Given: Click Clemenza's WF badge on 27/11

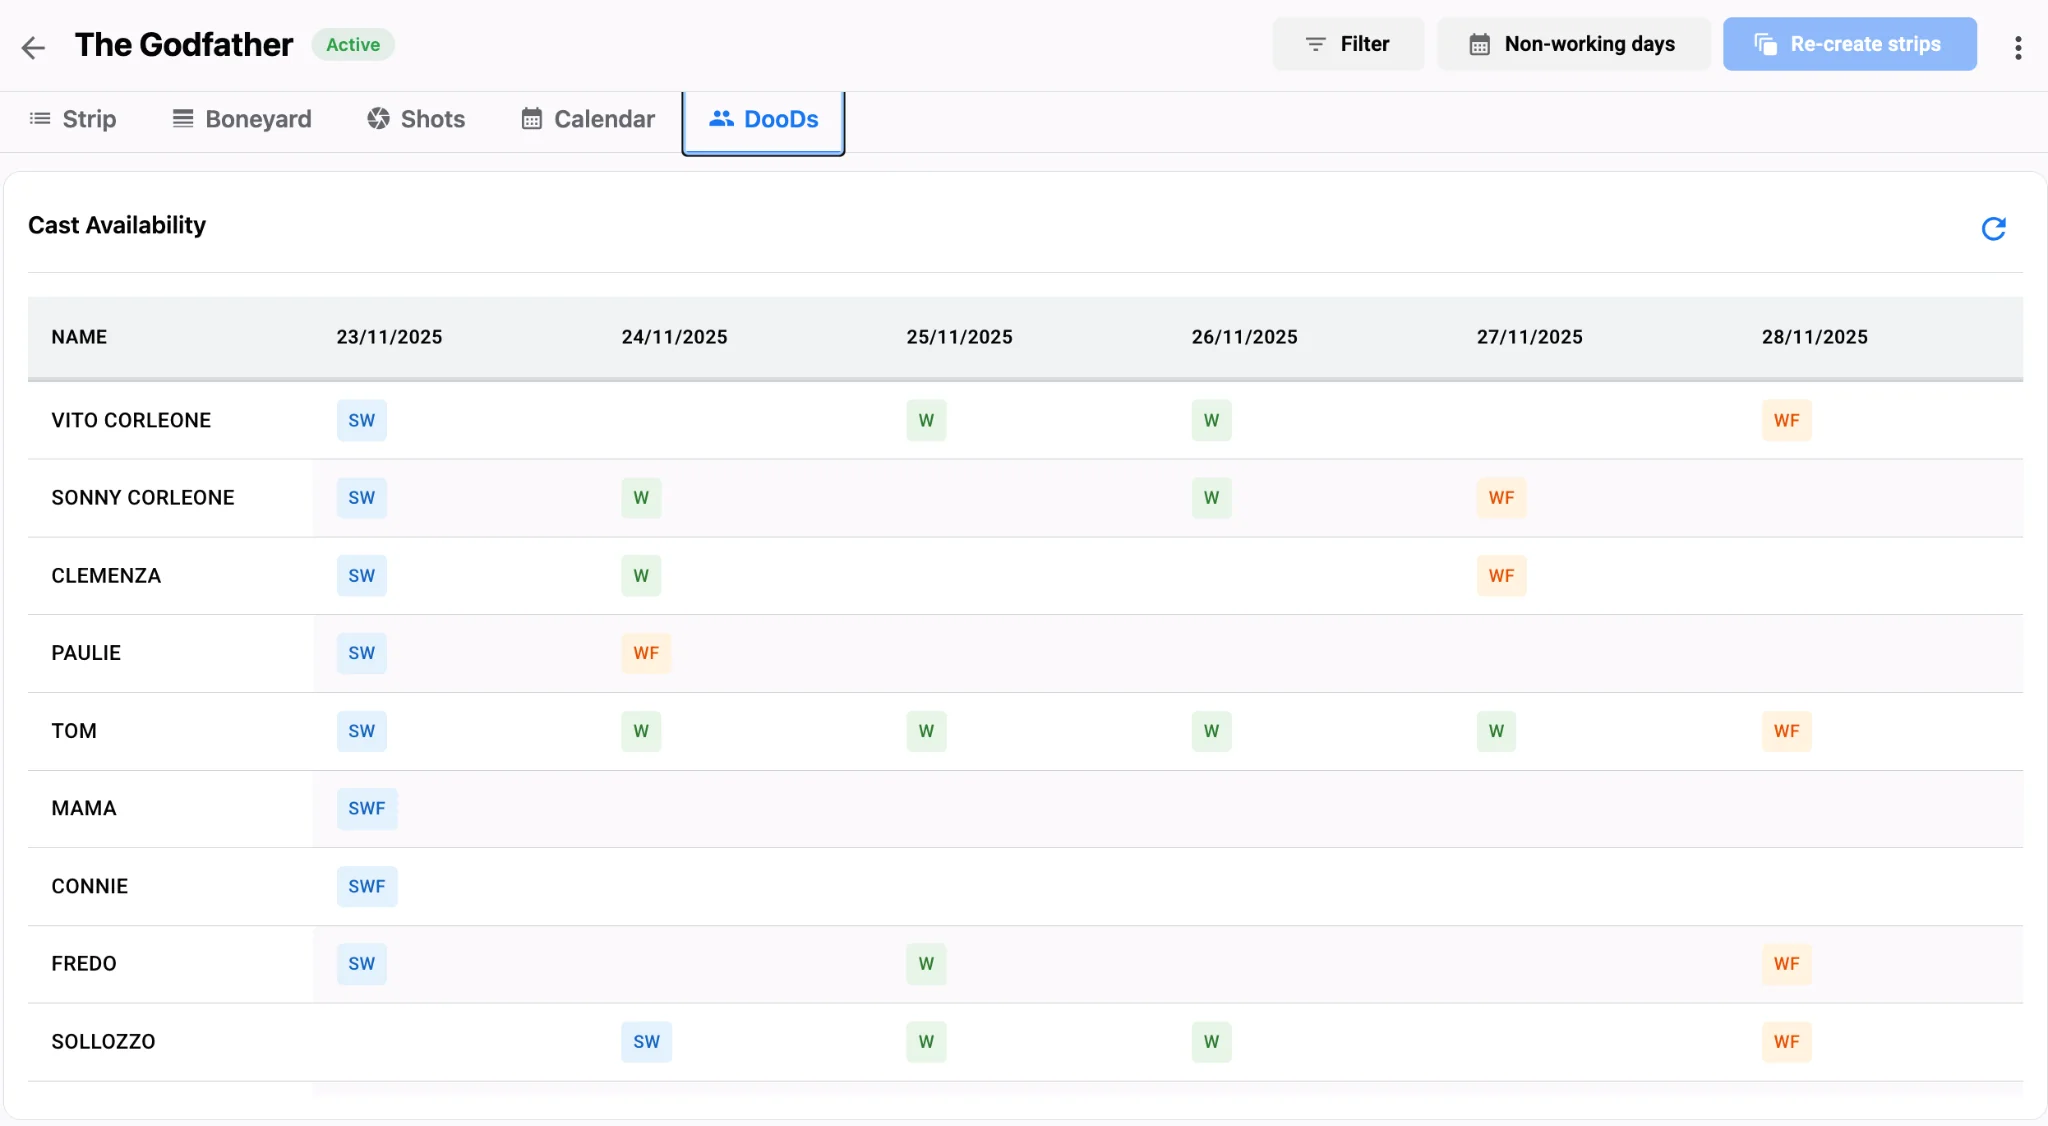Looking at the screenshot, I should pyautogui.click(x=1501, y=576).
